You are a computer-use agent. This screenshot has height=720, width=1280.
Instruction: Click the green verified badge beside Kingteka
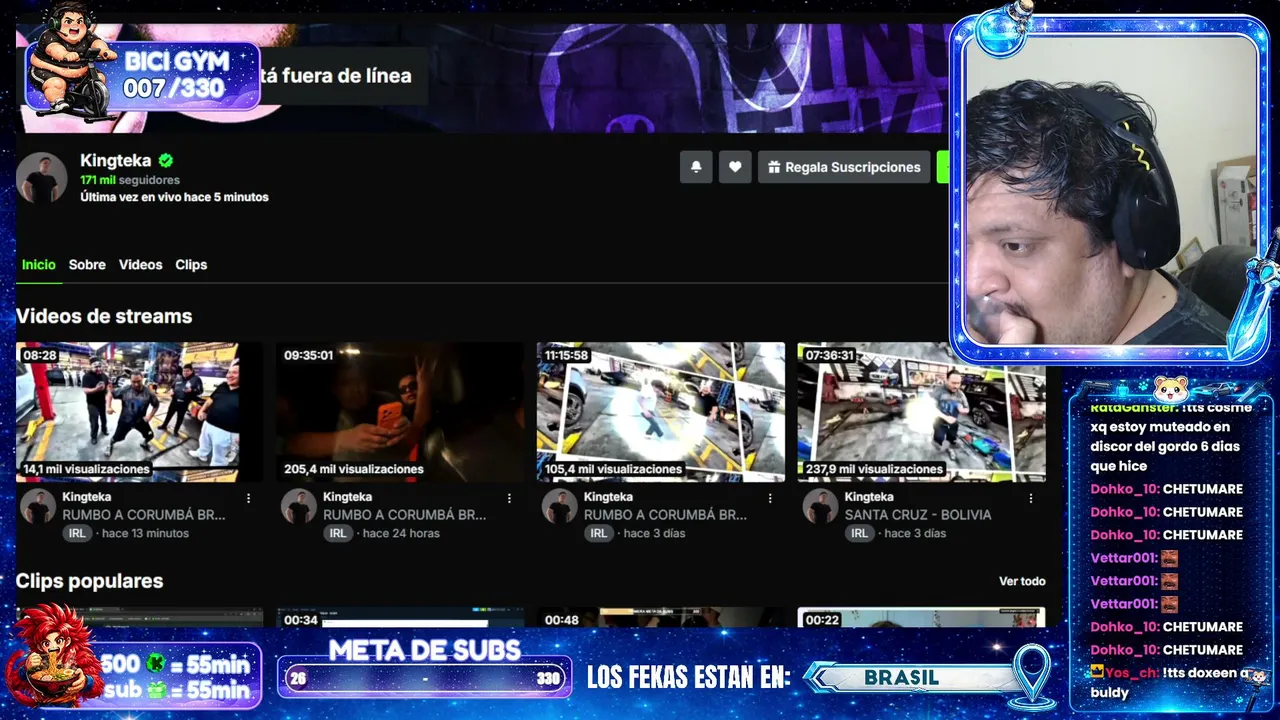[166, 160]
